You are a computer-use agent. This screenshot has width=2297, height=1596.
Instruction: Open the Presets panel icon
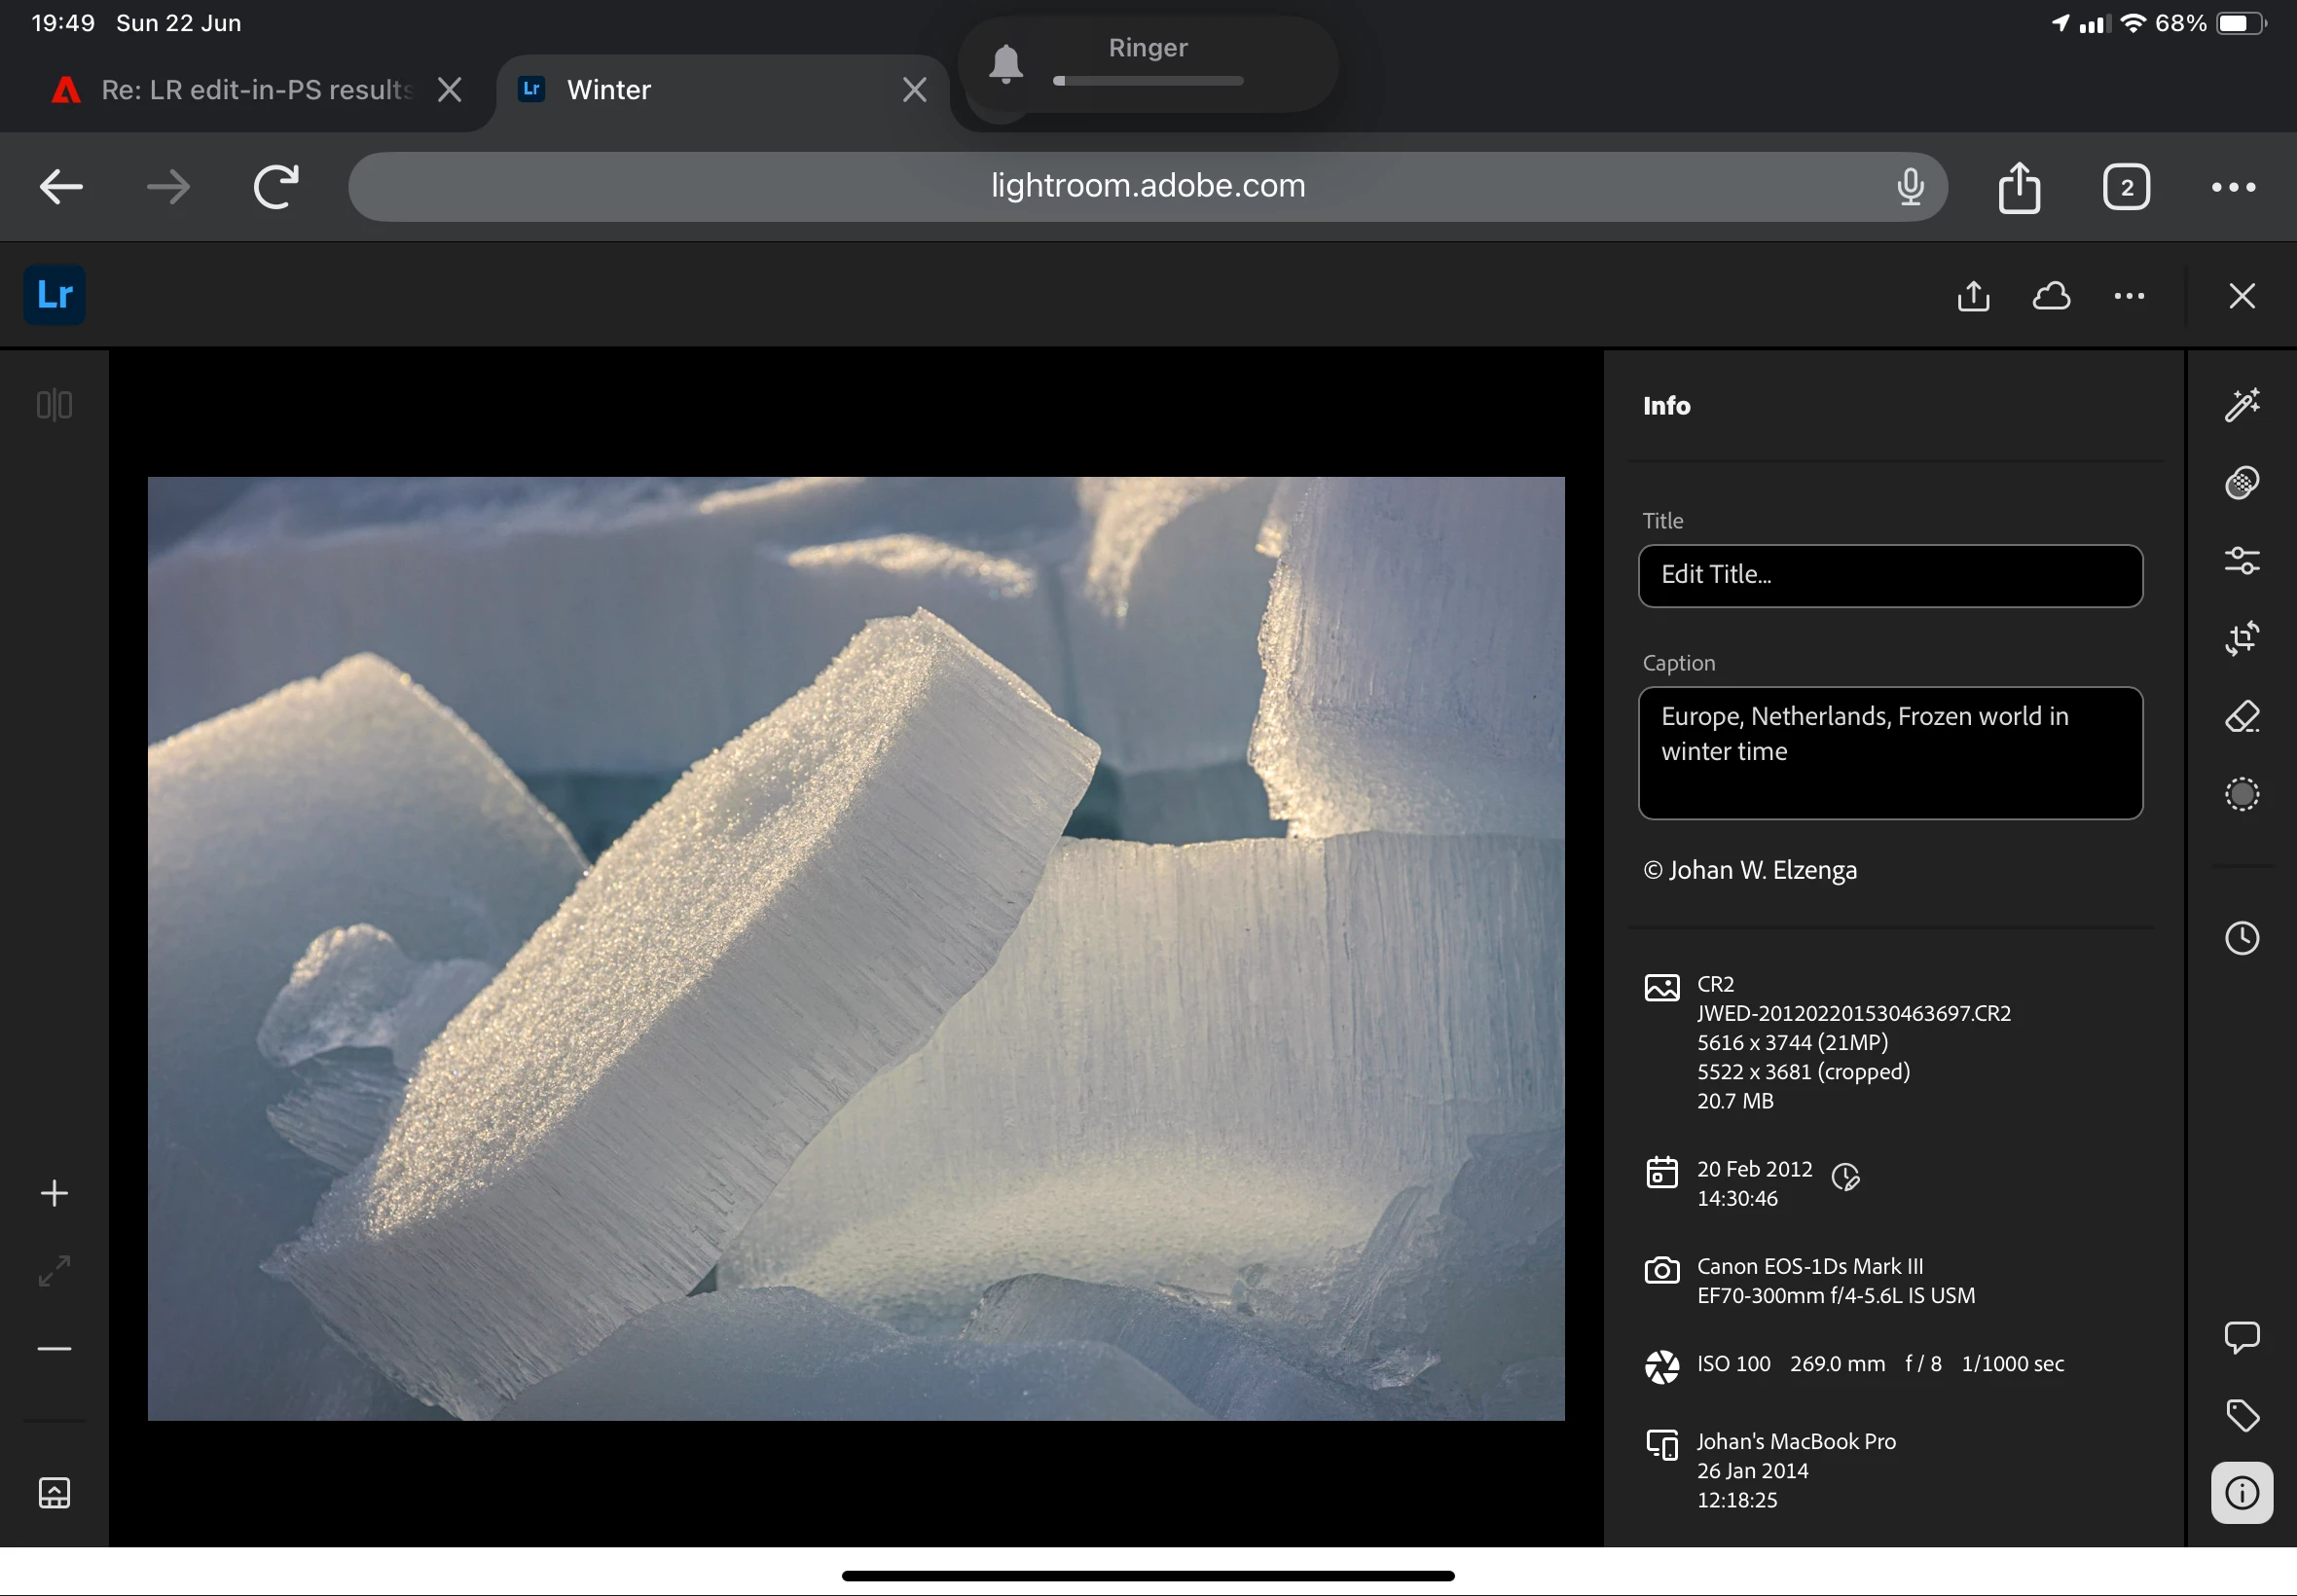(x=2241, y=483)
